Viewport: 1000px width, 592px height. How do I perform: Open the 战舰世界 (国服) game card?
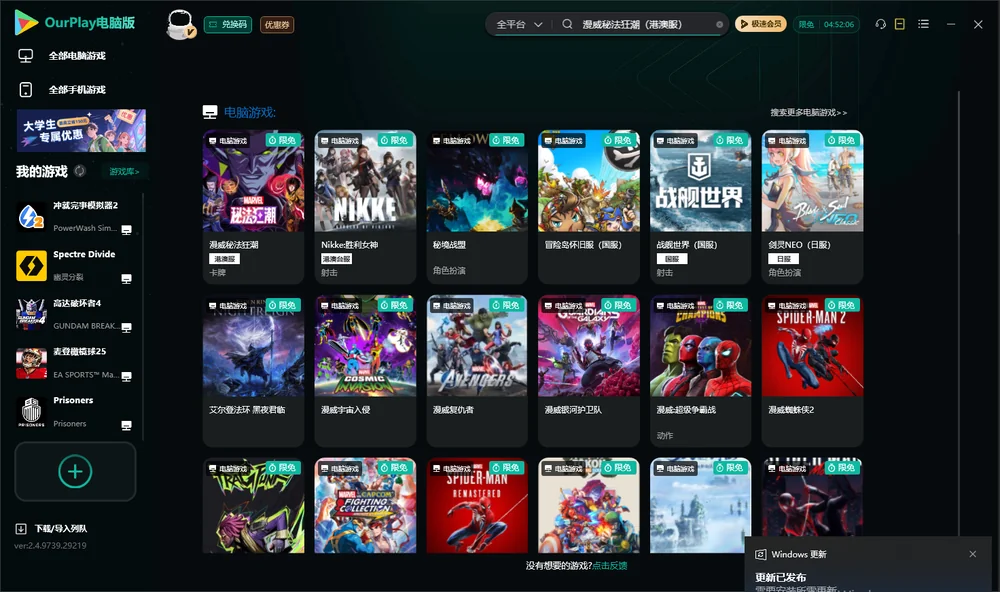[x=700, y=207]
